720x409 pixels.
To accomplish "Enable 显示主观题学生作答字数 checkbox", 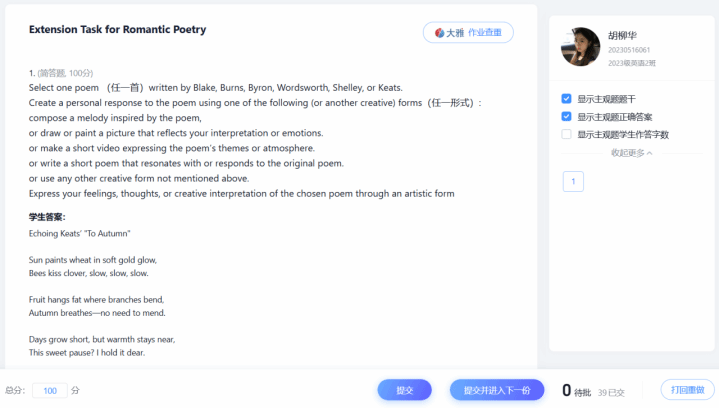I will click(x=567, y=134).
